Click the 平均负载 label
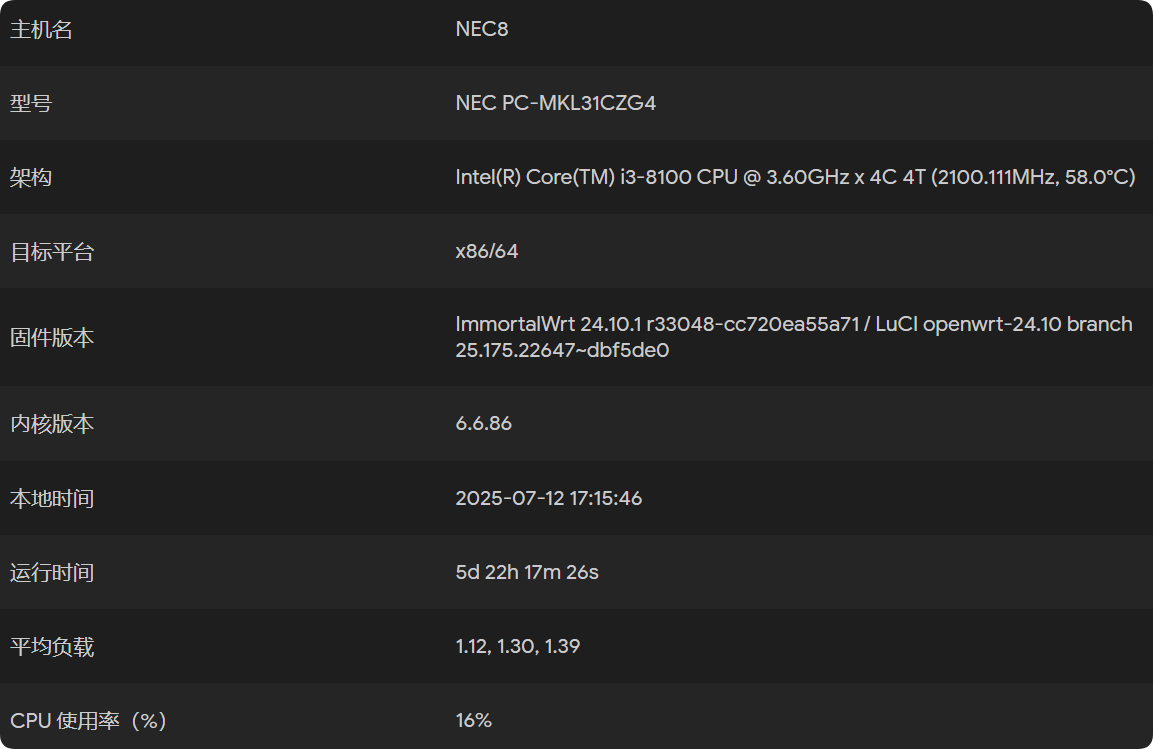The image size is (1153, 749). pos(52,647)
